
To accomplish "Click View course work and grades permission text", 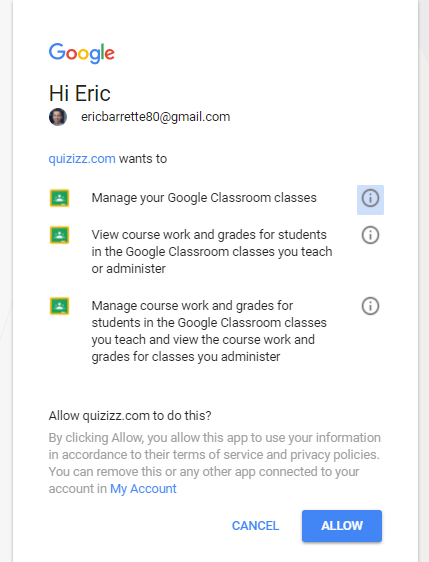I will (x=212, y=252).
